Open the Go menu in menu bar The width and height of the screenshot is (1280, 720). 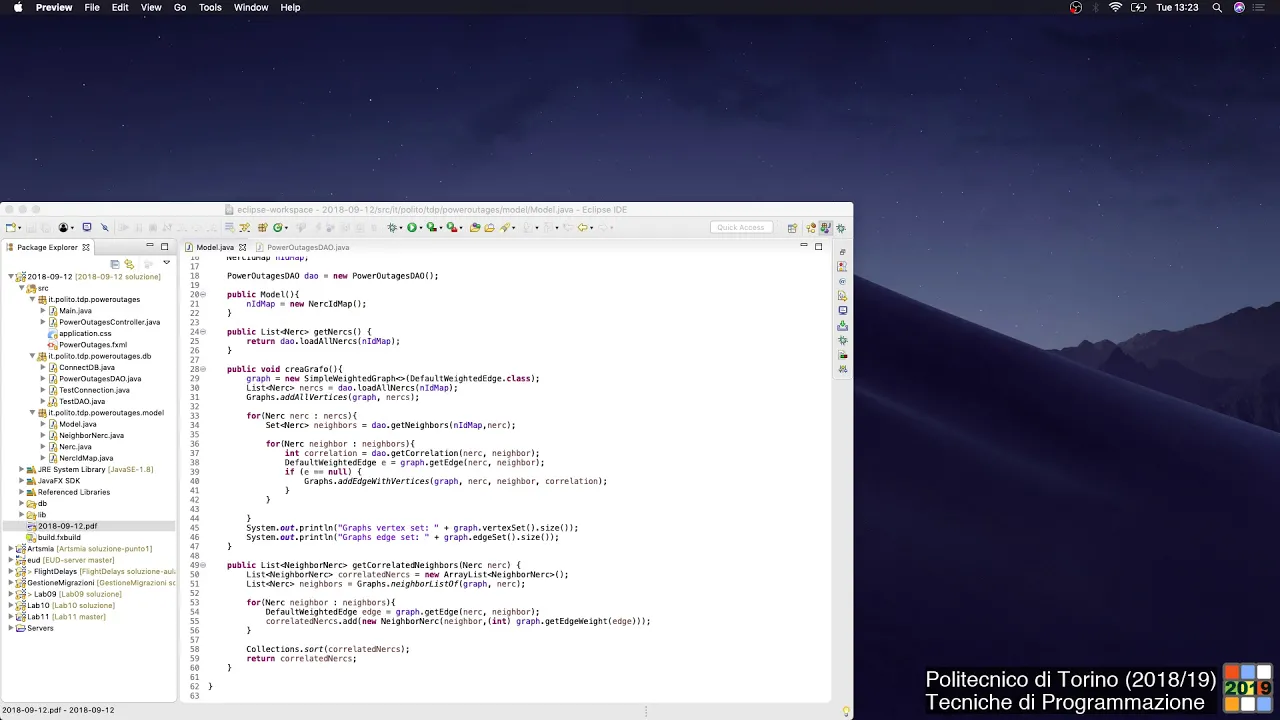point(180,7)
